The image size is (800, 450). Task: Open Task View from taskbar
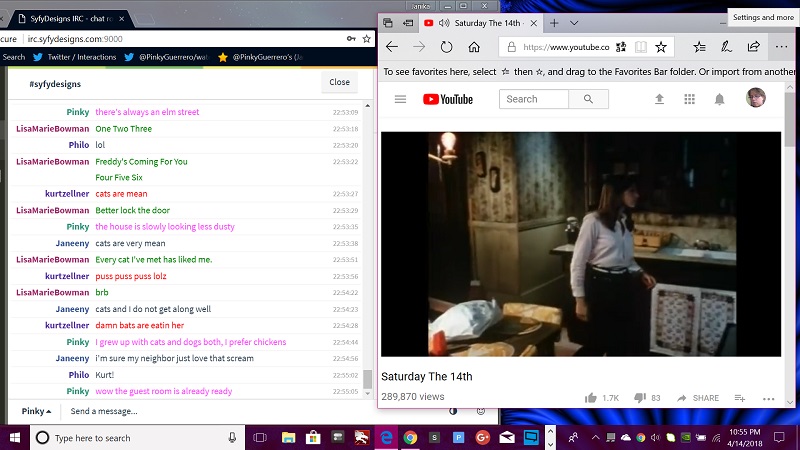[x=260, y=438]
